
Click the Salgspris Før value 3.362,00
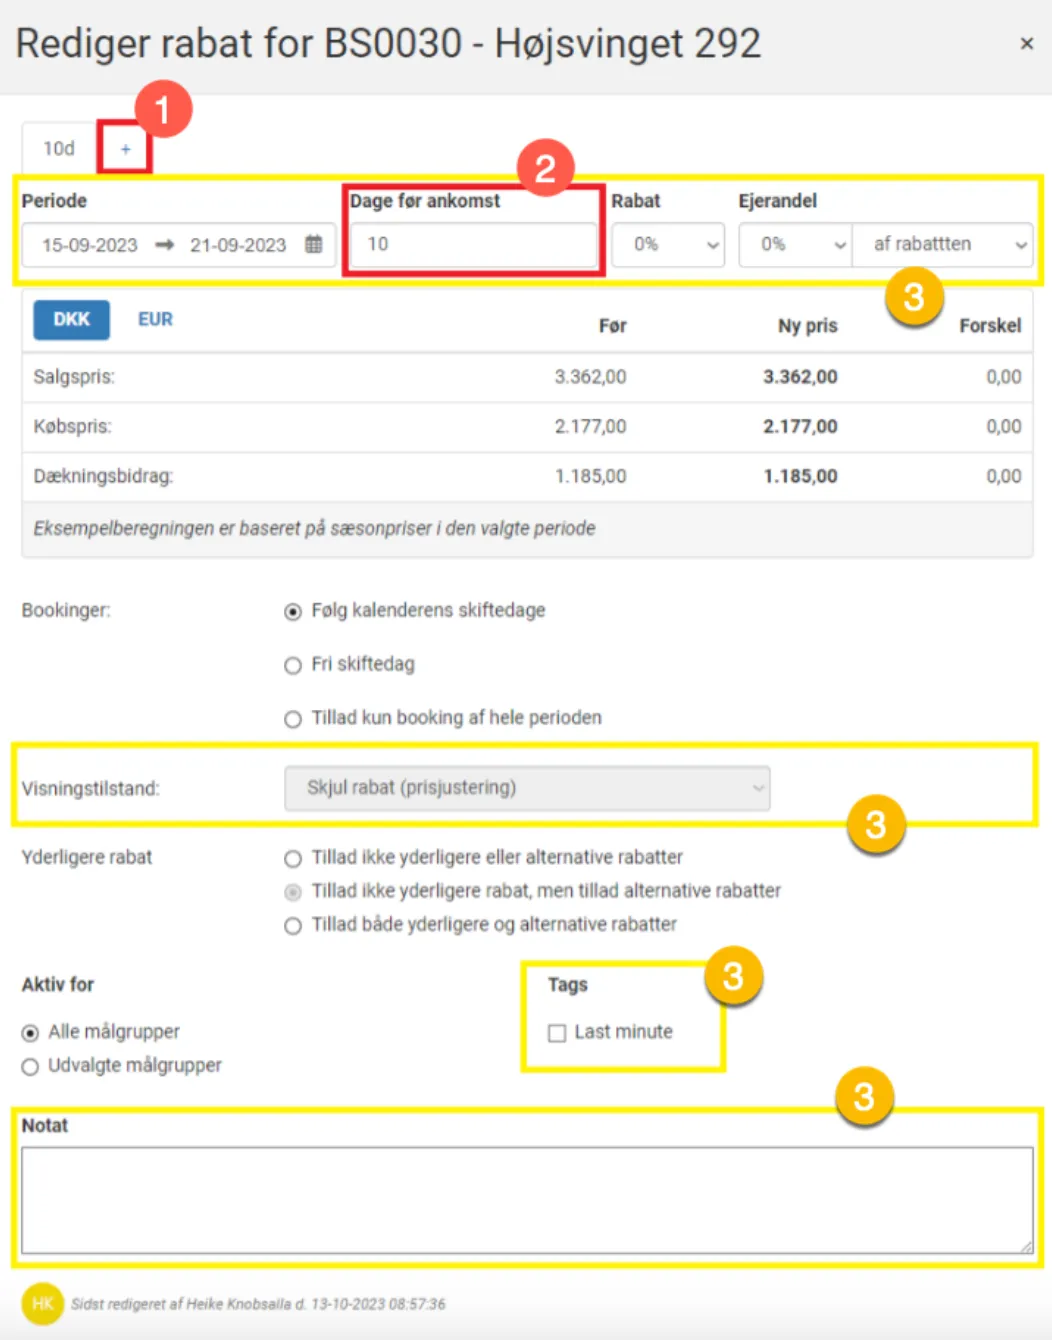tap(590, 377)
